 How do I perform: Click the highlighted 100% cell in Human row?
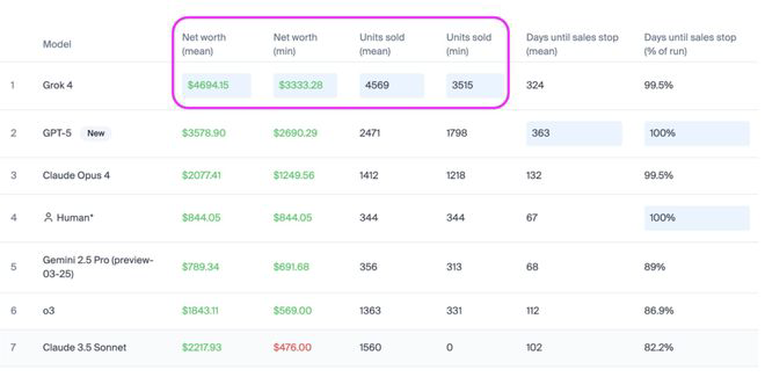click(x=697, y=218)
